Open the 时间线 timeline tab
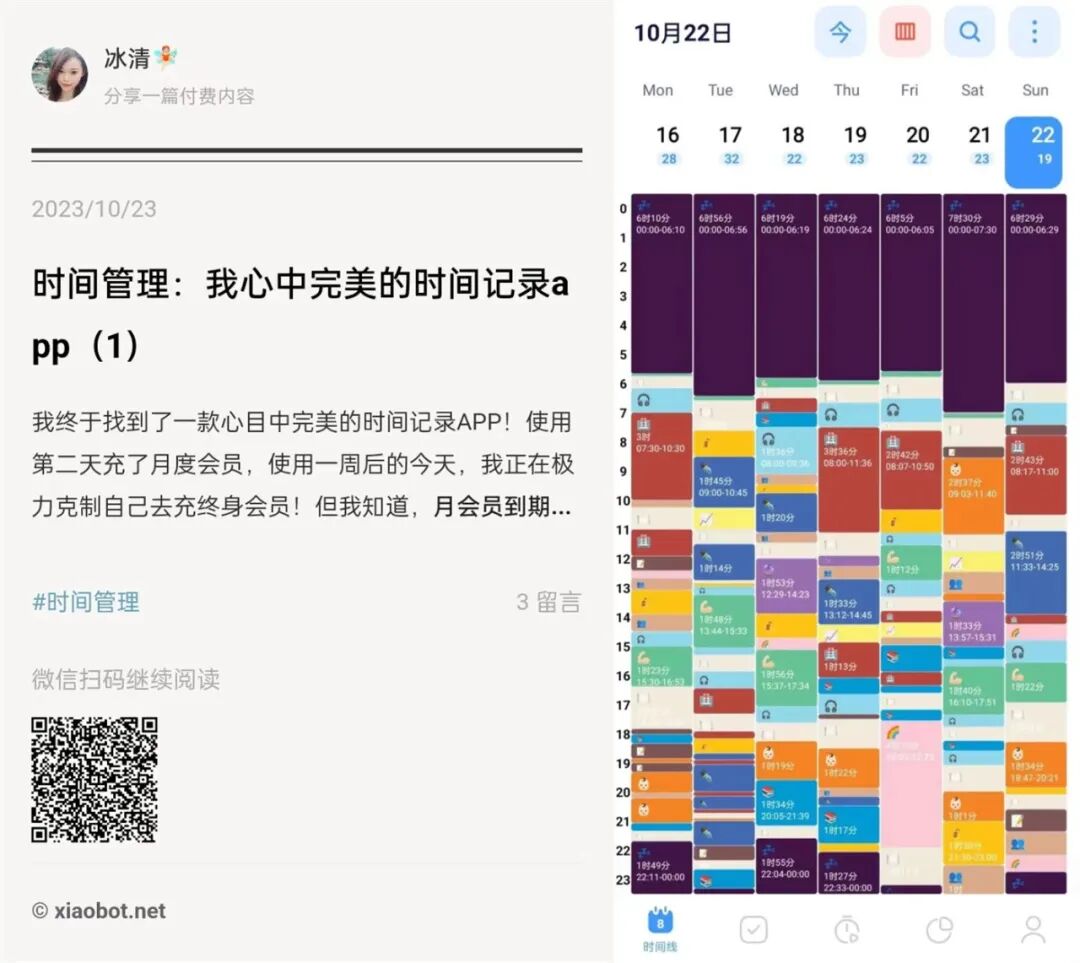Screen dimensions: 1080x963 [660, 930]
